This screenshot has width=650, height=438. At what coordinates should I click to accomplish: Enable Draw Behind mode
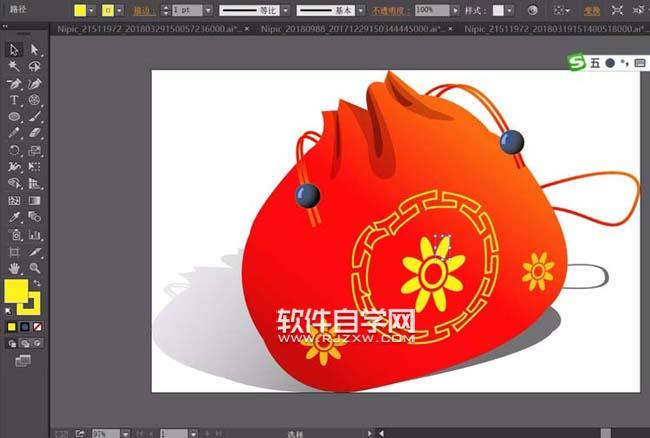click(x=25, y=344)
